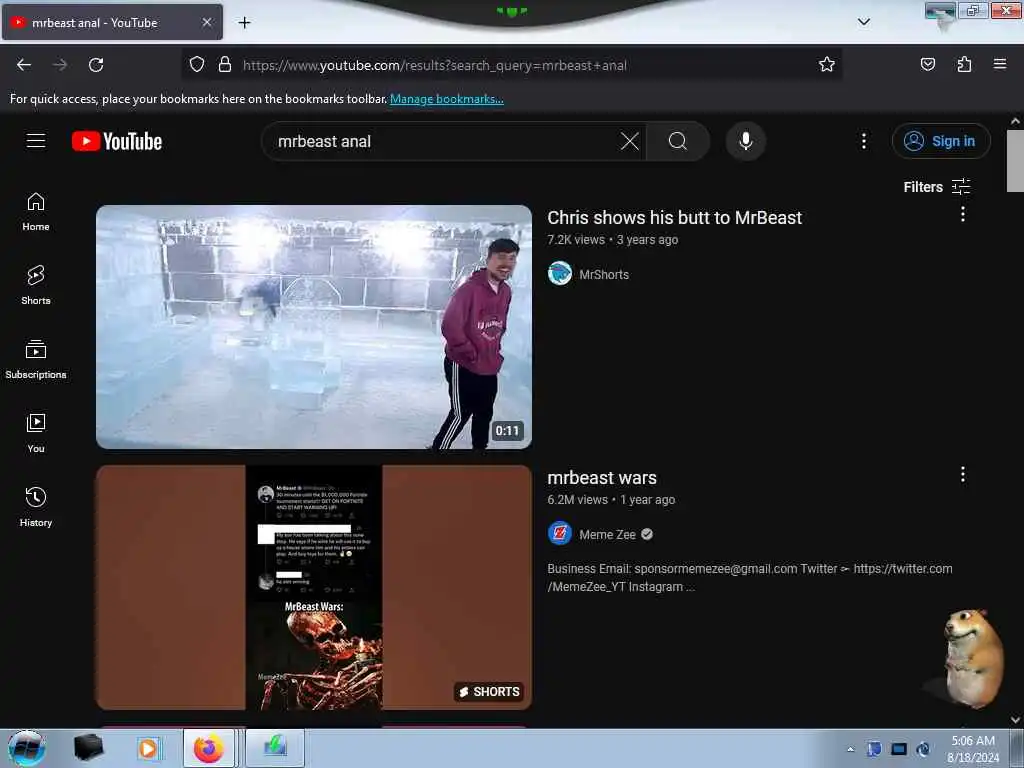
Task: Save to Pocket using the toolbar icon
Action: (x=927, y=64)
